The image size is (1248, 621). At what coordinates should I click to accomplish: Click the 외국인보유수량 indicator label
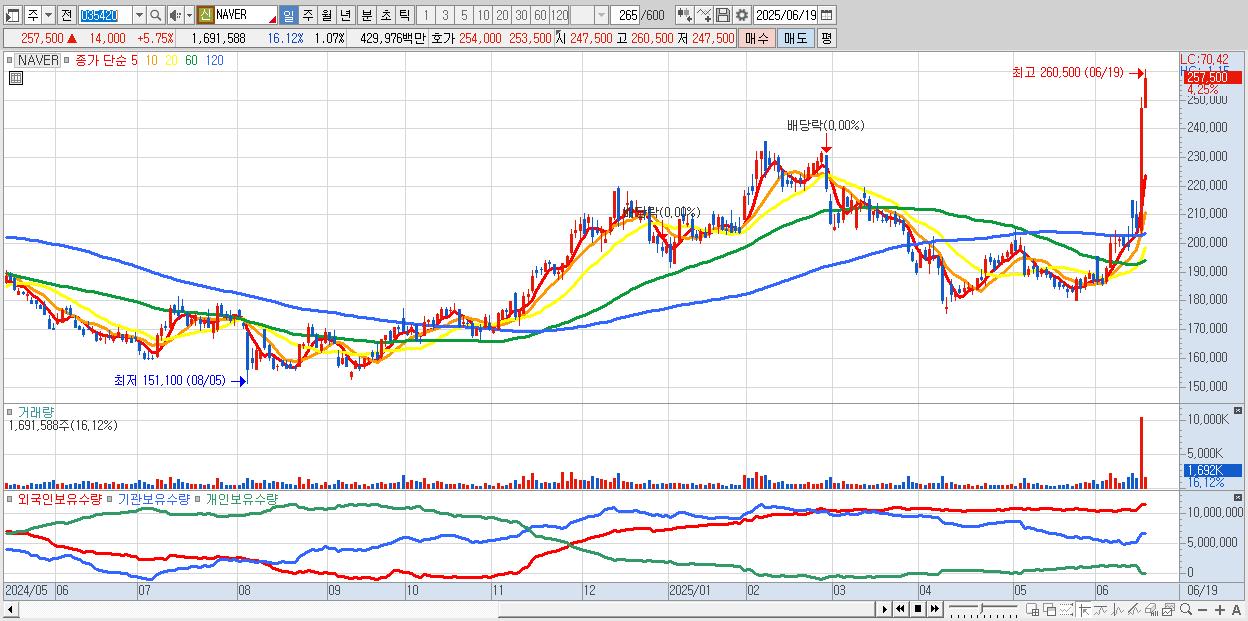point(60,498)
